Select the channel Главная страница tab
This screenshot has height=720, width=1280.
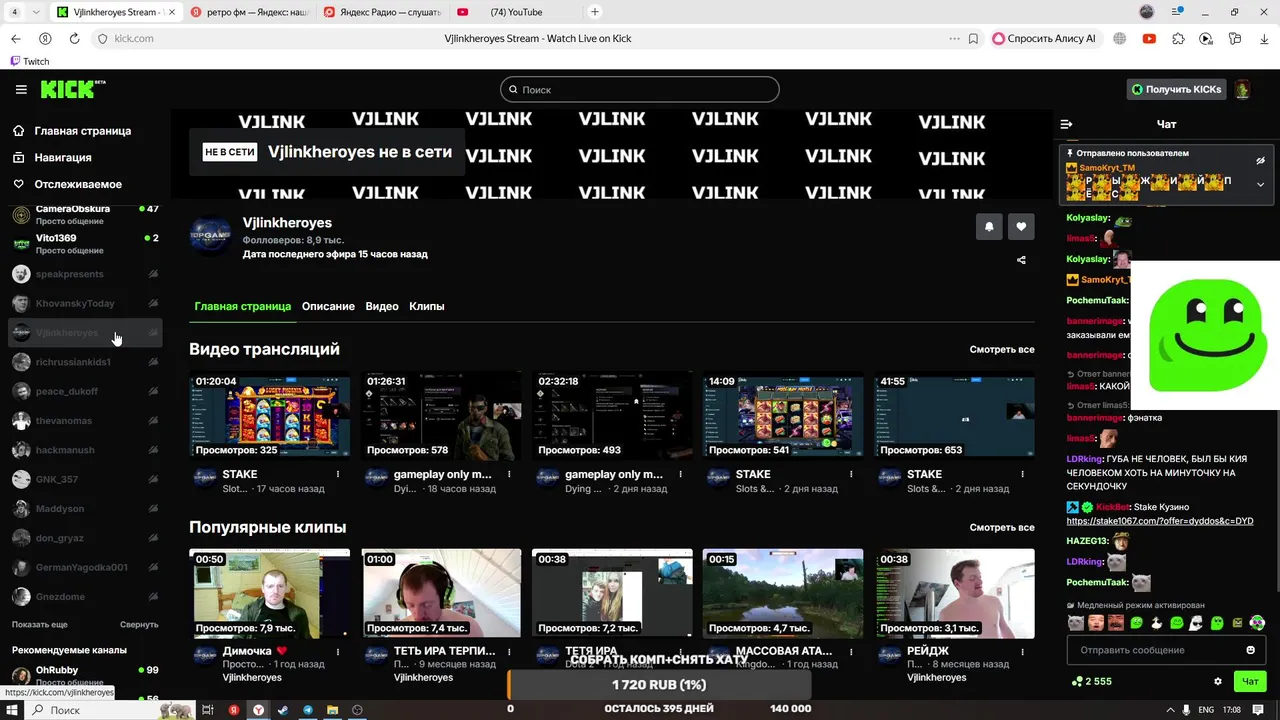(243, 306)
